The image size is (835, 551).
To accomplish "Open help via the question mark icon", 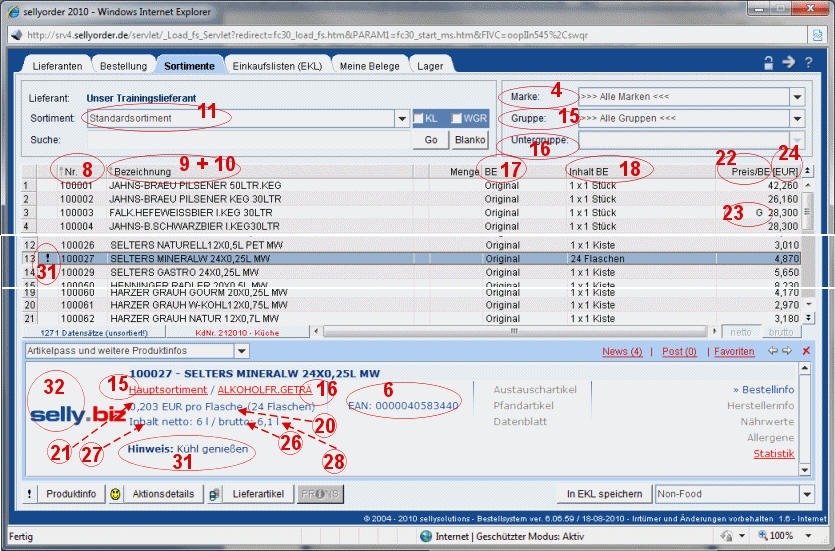I will point(808,63).
